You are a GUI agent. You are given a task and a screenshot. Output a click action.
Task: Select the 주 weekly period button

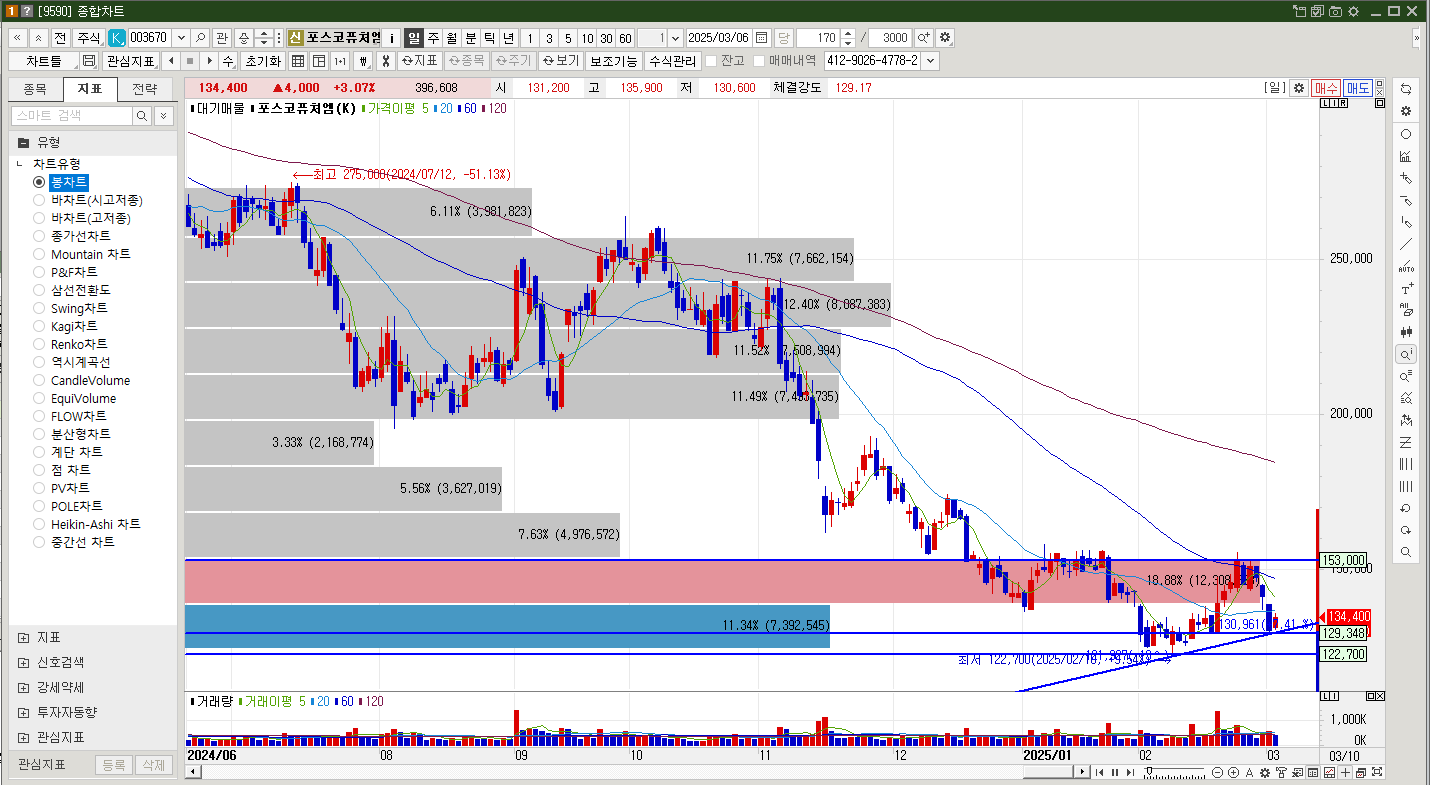(x=433, y=37)
